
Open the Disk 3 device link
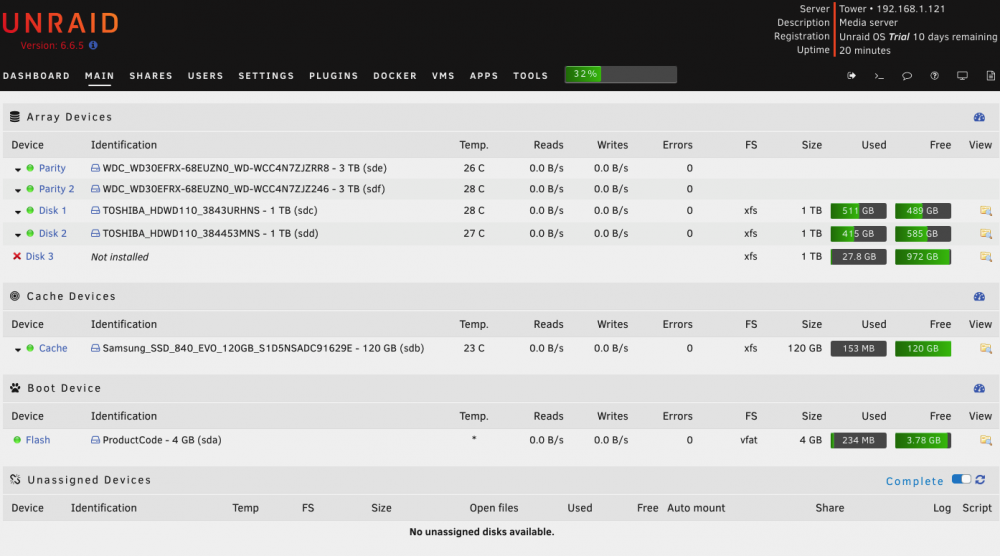40,256
